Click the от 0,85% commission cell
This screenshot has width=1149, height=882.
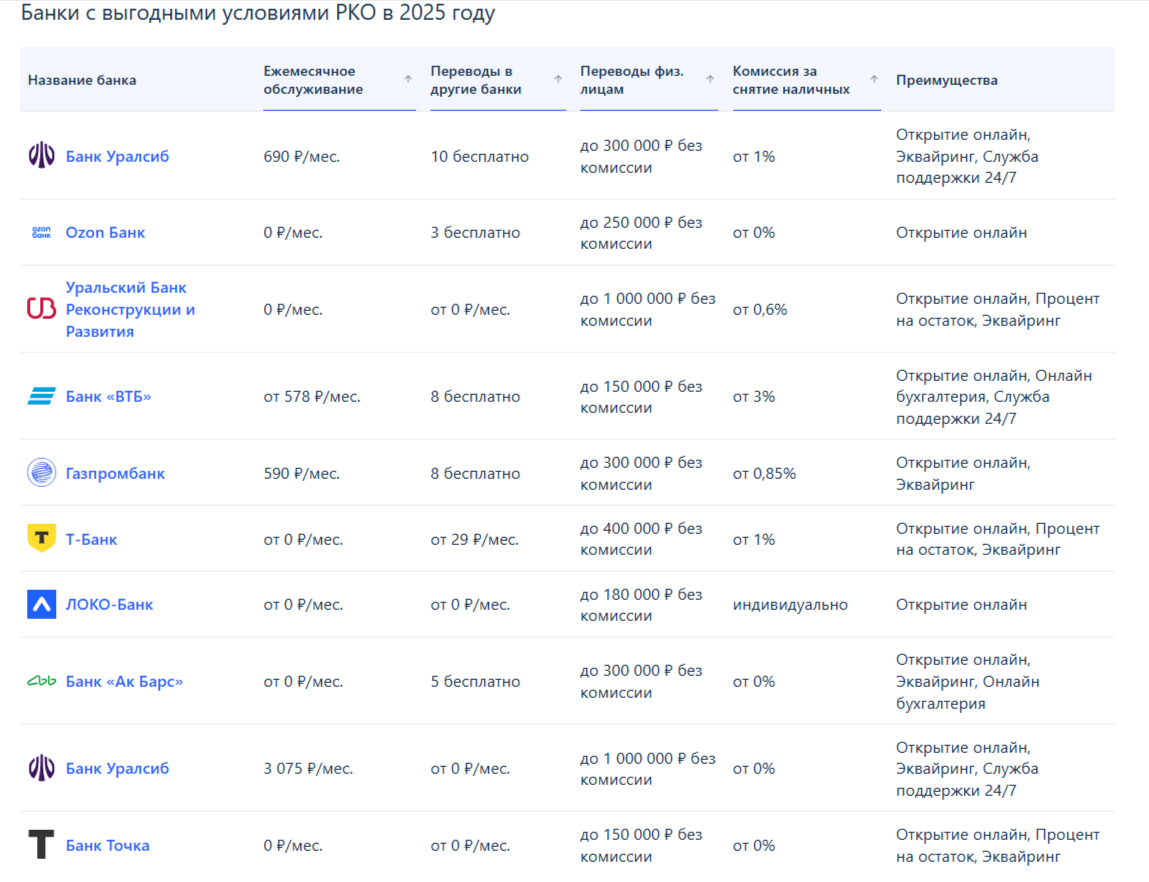point(764,473)
